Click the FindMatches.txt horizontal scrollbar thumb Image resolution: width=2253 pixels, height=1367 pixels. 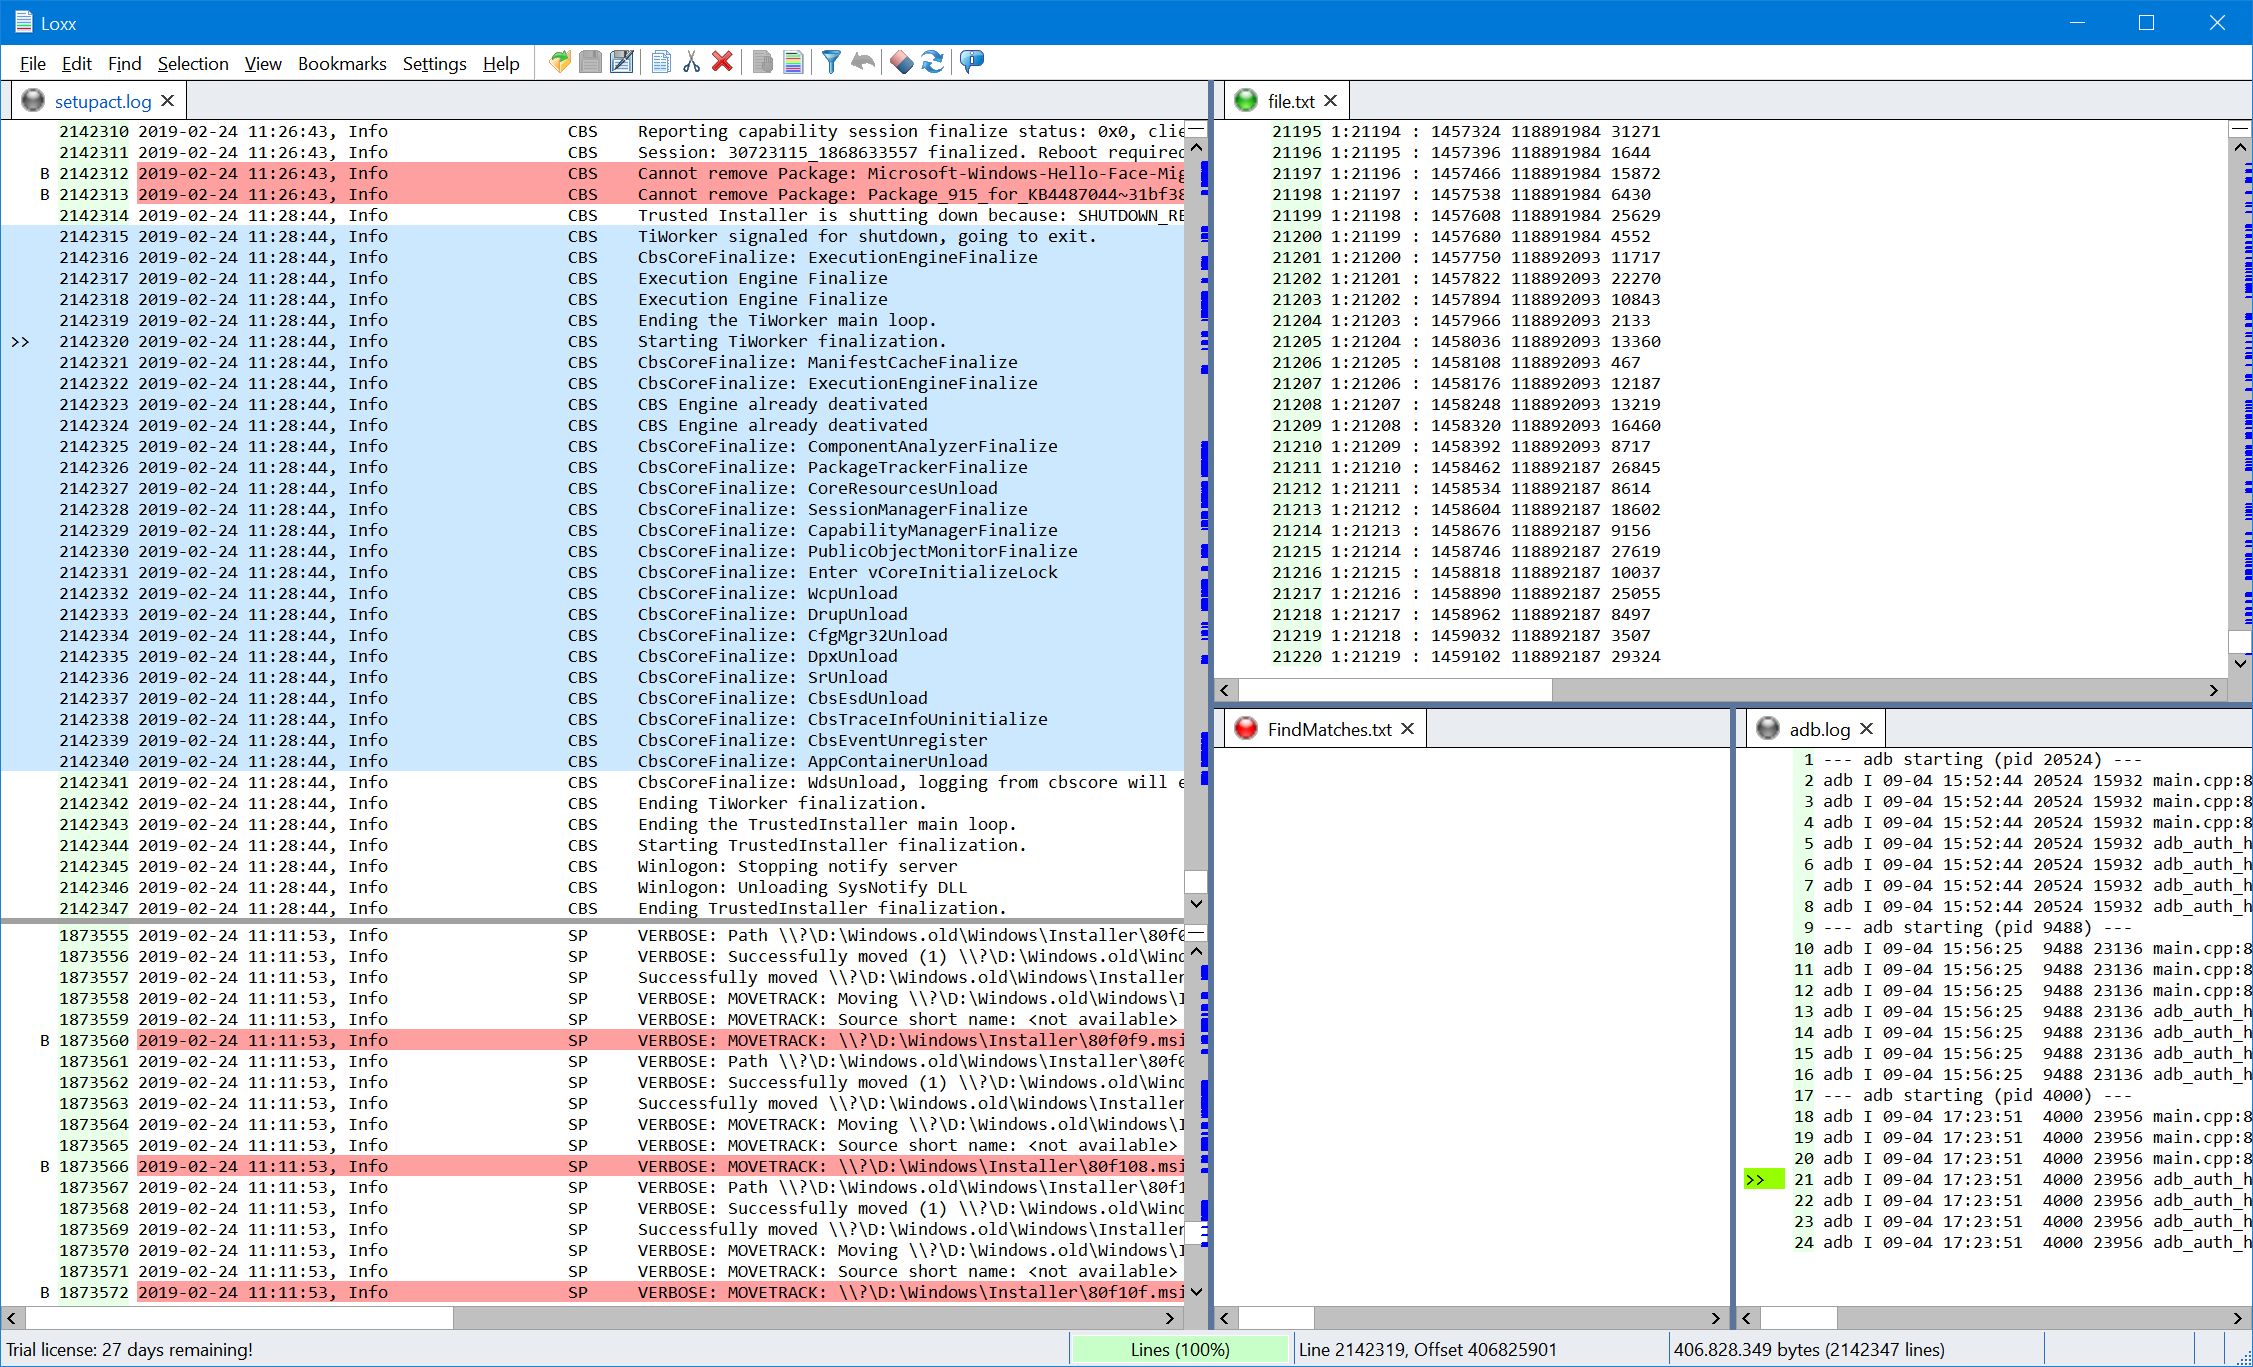[x=1276, y=1318]
